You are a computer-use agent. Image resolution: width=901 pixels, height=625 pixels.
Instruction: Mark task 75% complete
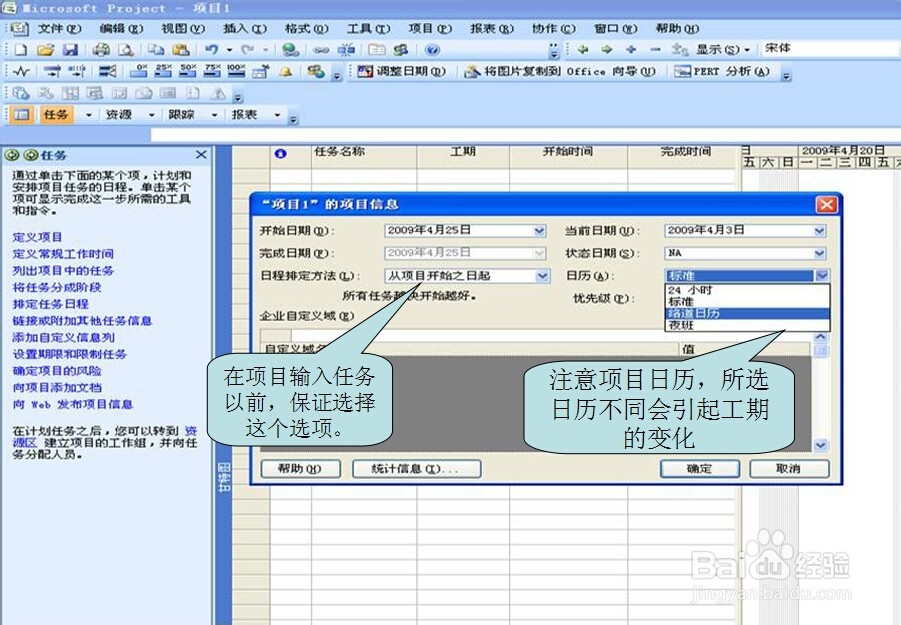tap(212, 71)
